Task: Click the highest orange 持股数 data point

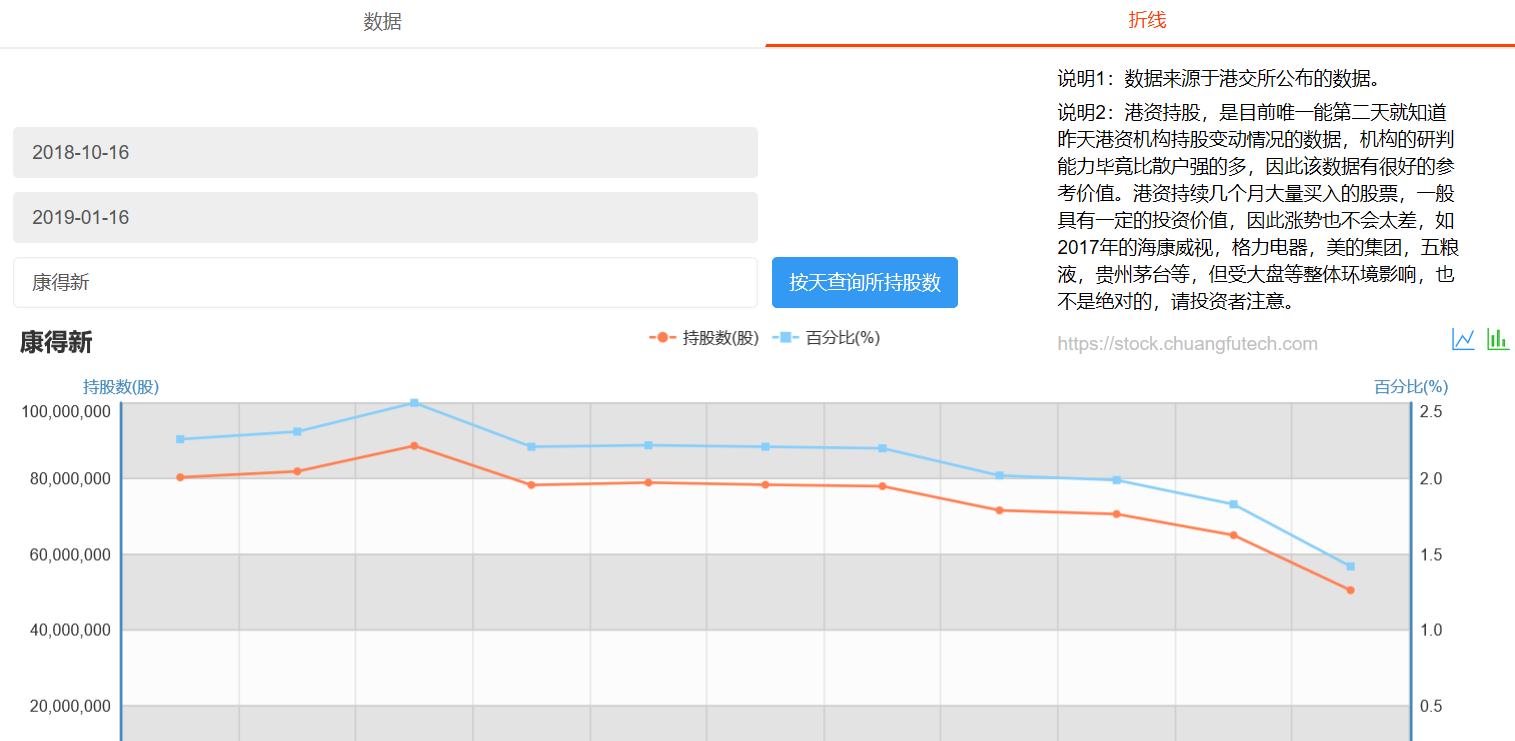Action: coord(414,446)
